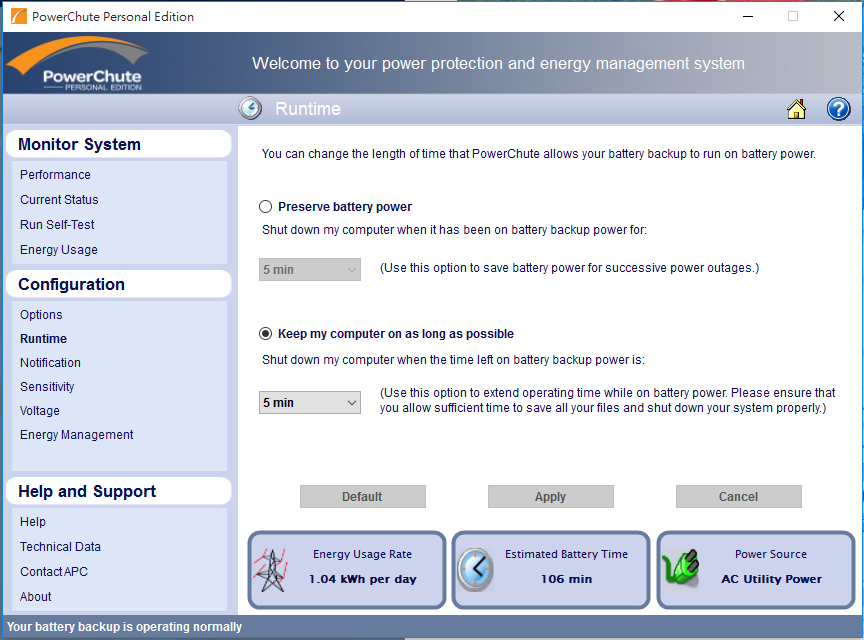Open Contact APC page
Image resolution: width=864 pixels, height=640 pixels.
point(53,572)
